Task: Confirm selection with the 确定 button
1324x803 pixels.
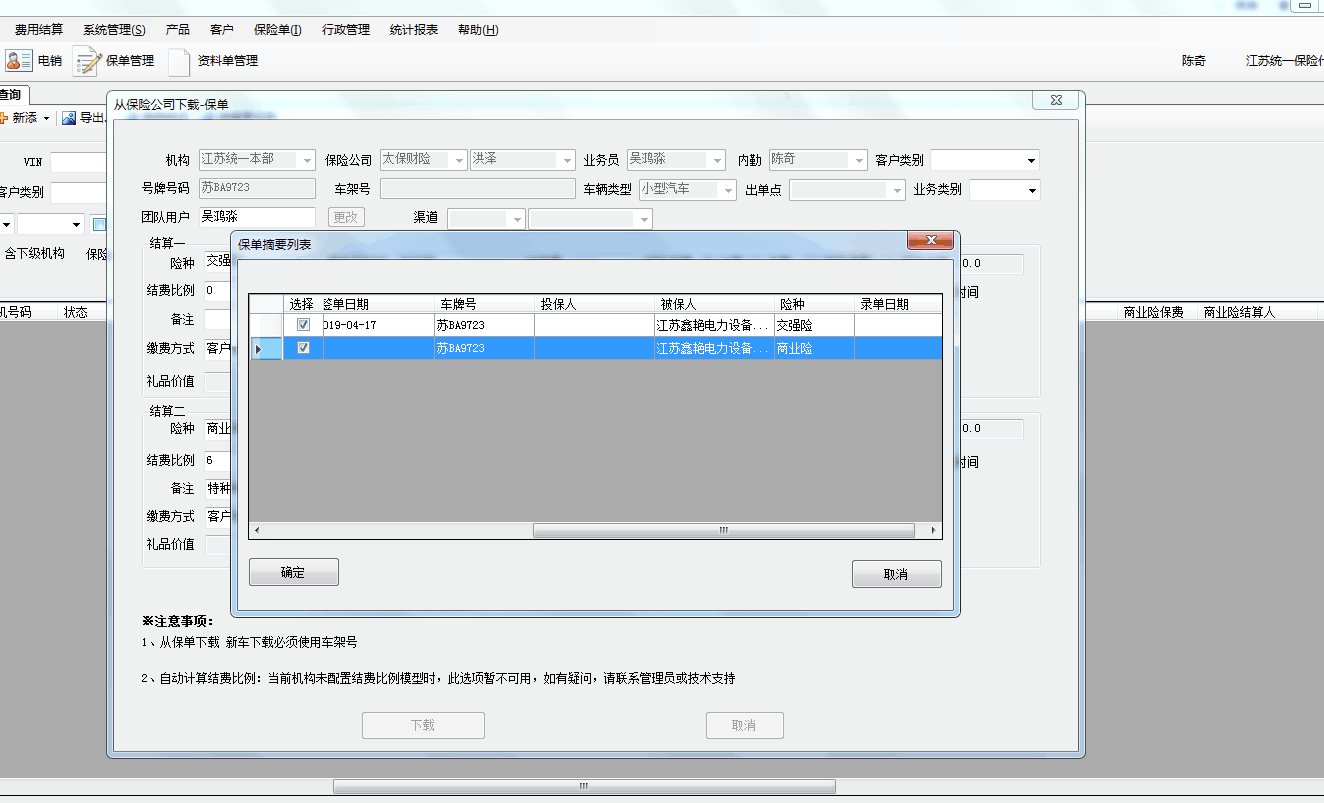Action: pos(294,573)
